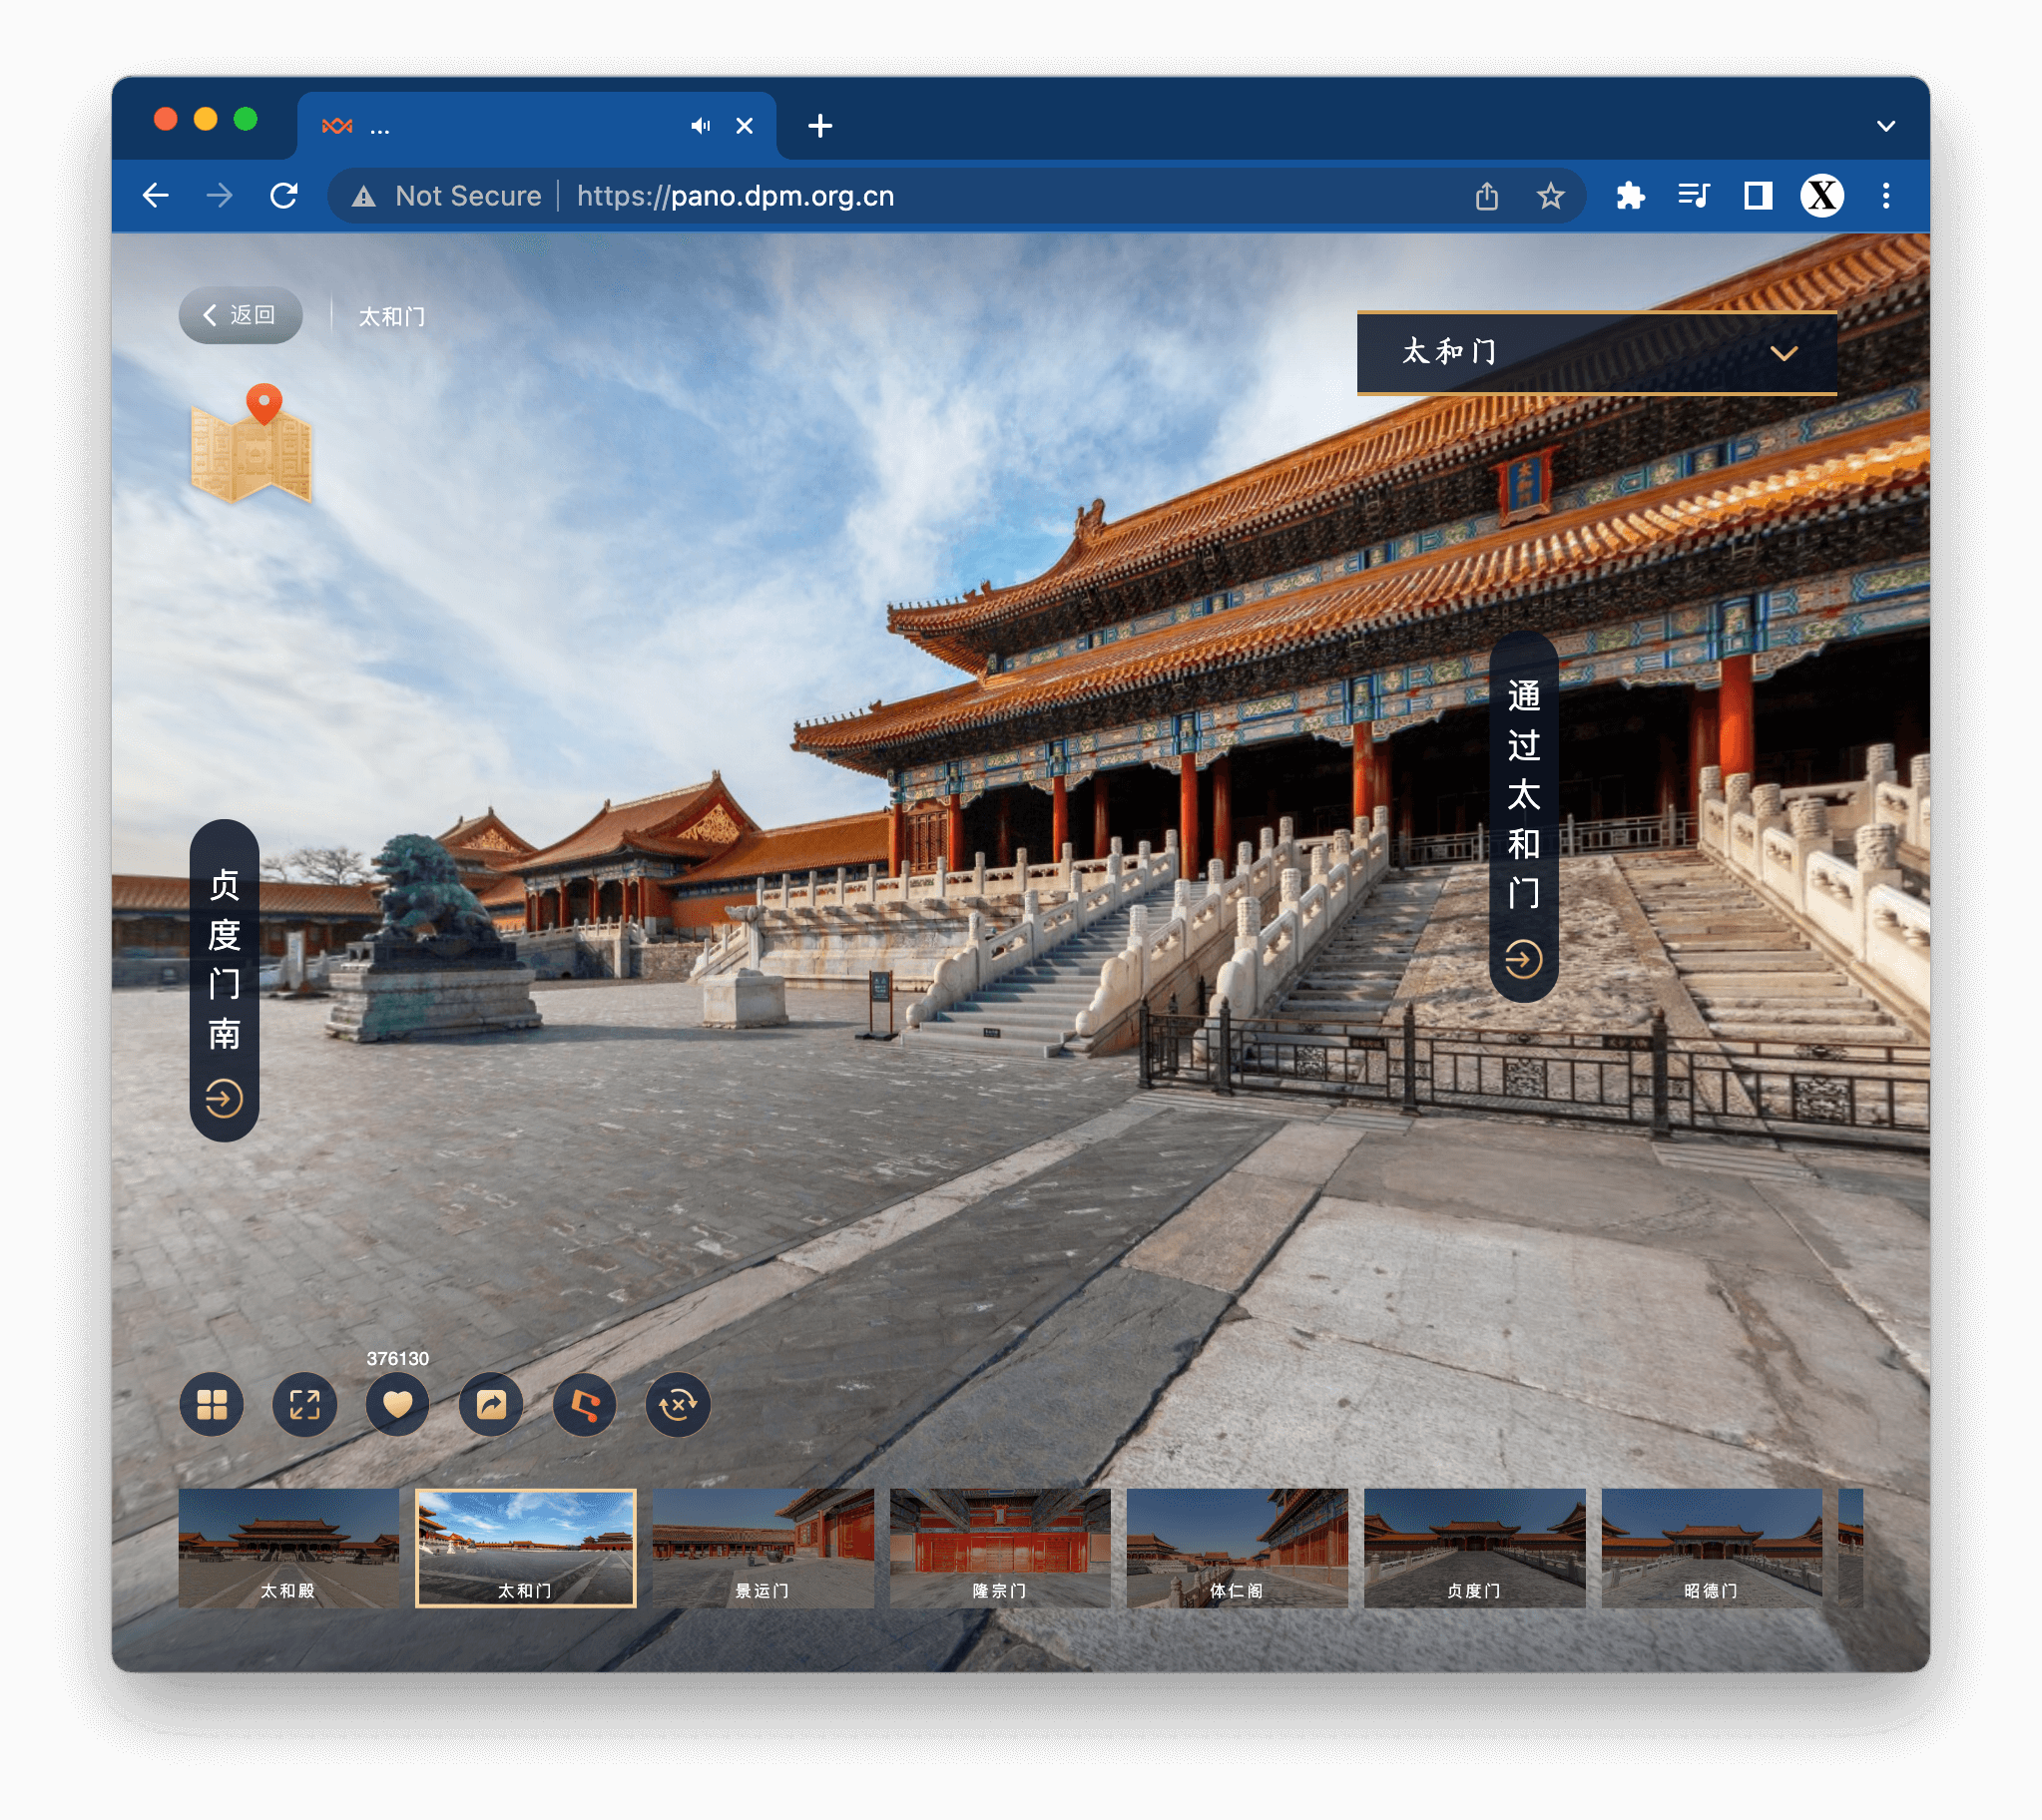2042x1820 pixels.
Task: Open 景运门 scene thumbnail
Action: coord(763,1548)
